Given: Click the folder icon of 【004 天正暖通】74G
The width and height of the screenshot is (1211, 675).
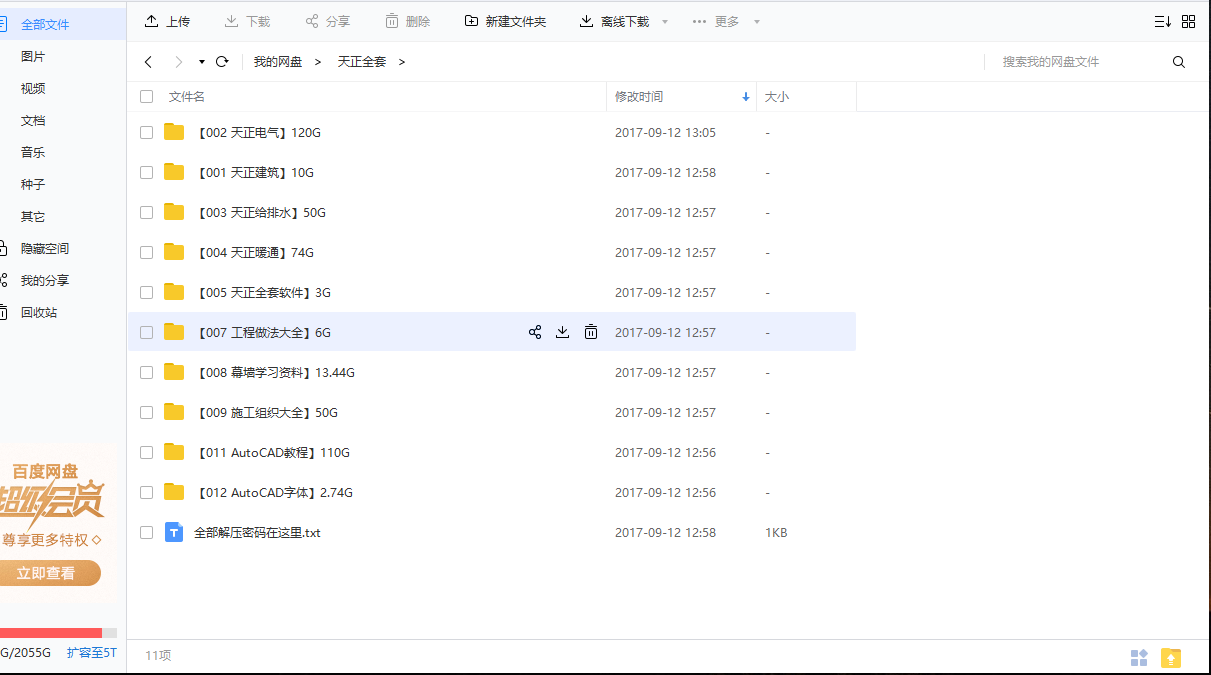Looking at the screenshot, I should [x=174, y=252].
